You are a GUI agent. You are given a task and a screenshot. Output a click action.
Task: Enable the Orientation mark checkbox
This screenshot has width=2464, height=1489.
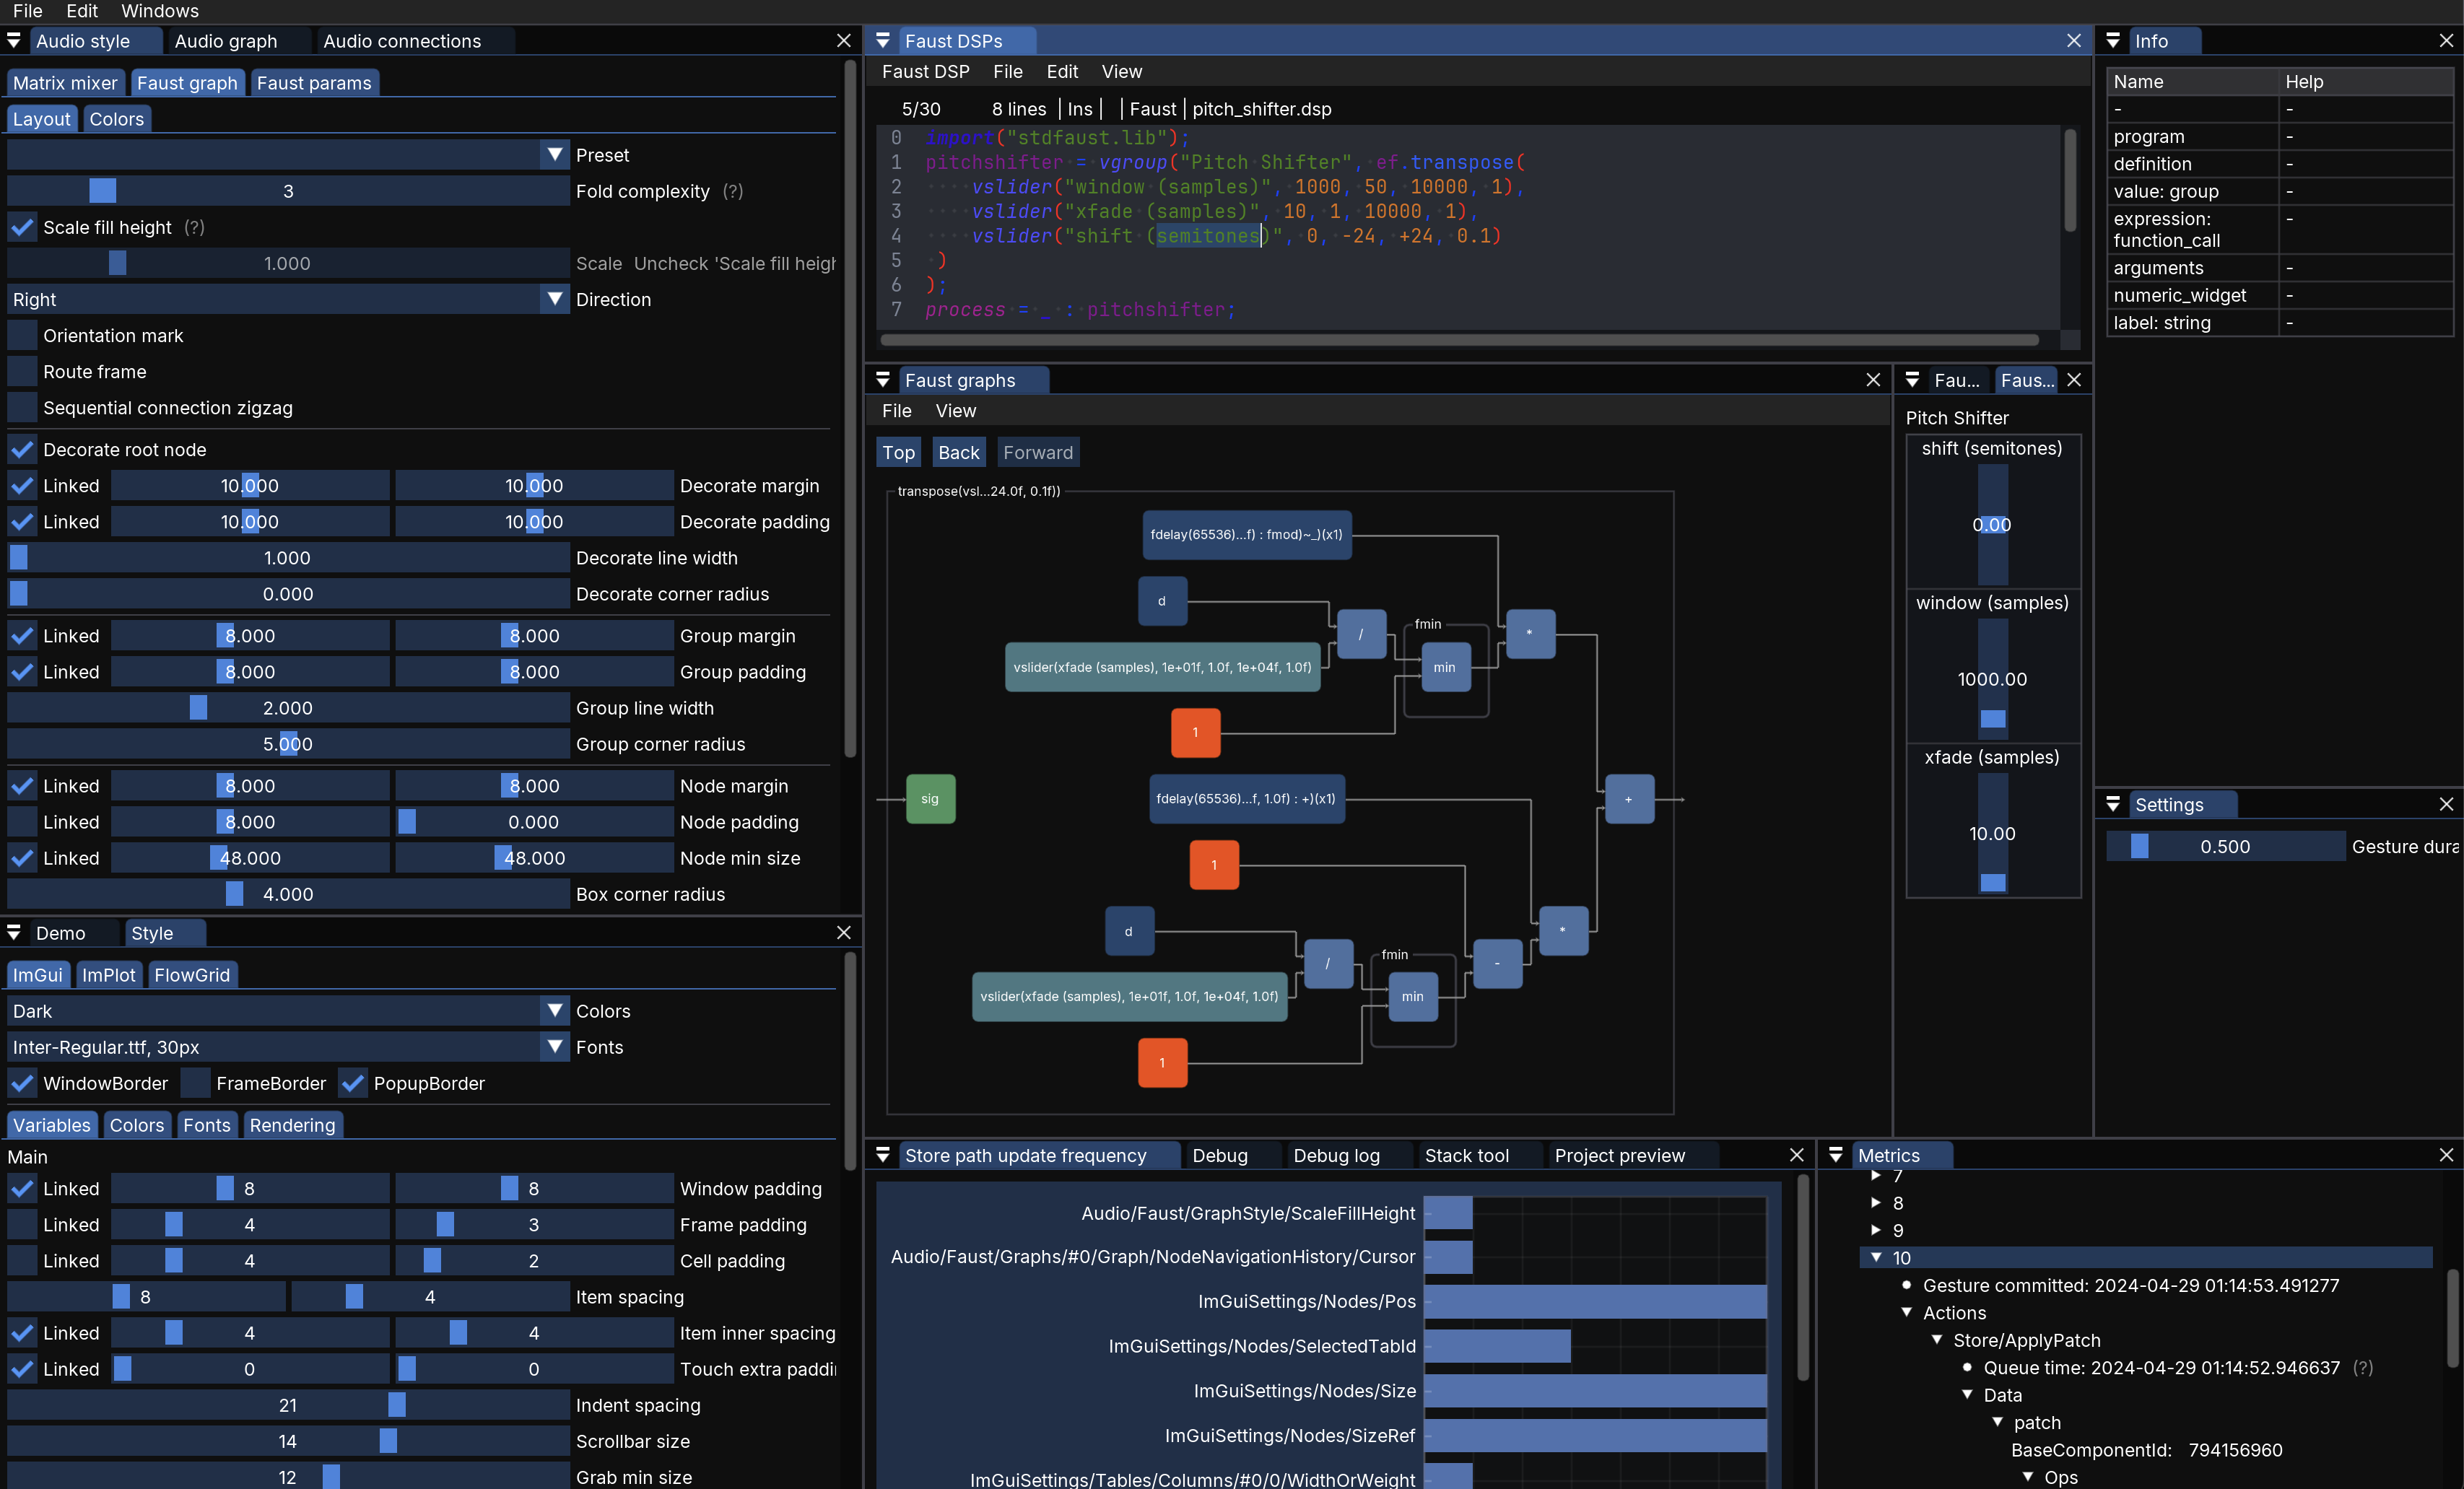[22, 336]
